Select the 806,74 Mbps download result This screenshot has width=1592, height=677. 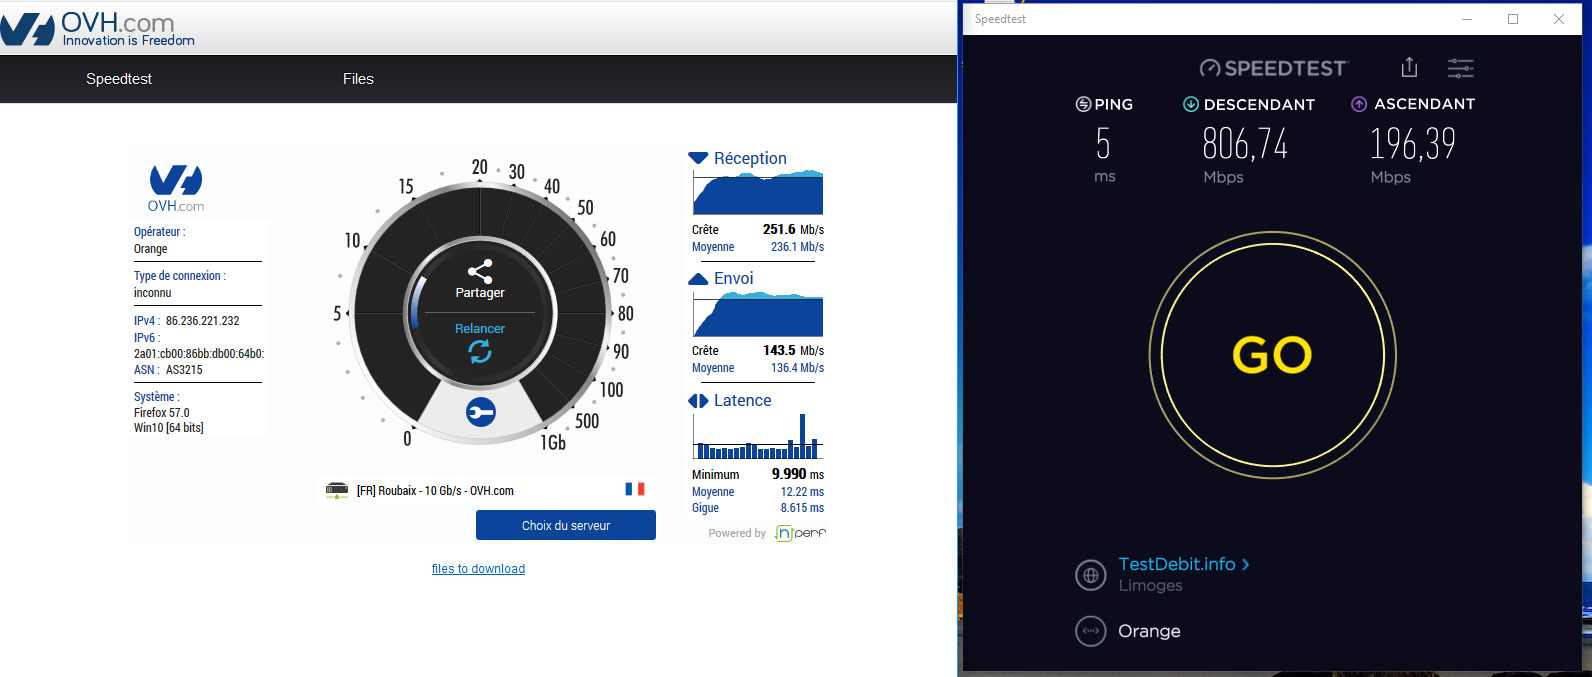point(1244,144)
